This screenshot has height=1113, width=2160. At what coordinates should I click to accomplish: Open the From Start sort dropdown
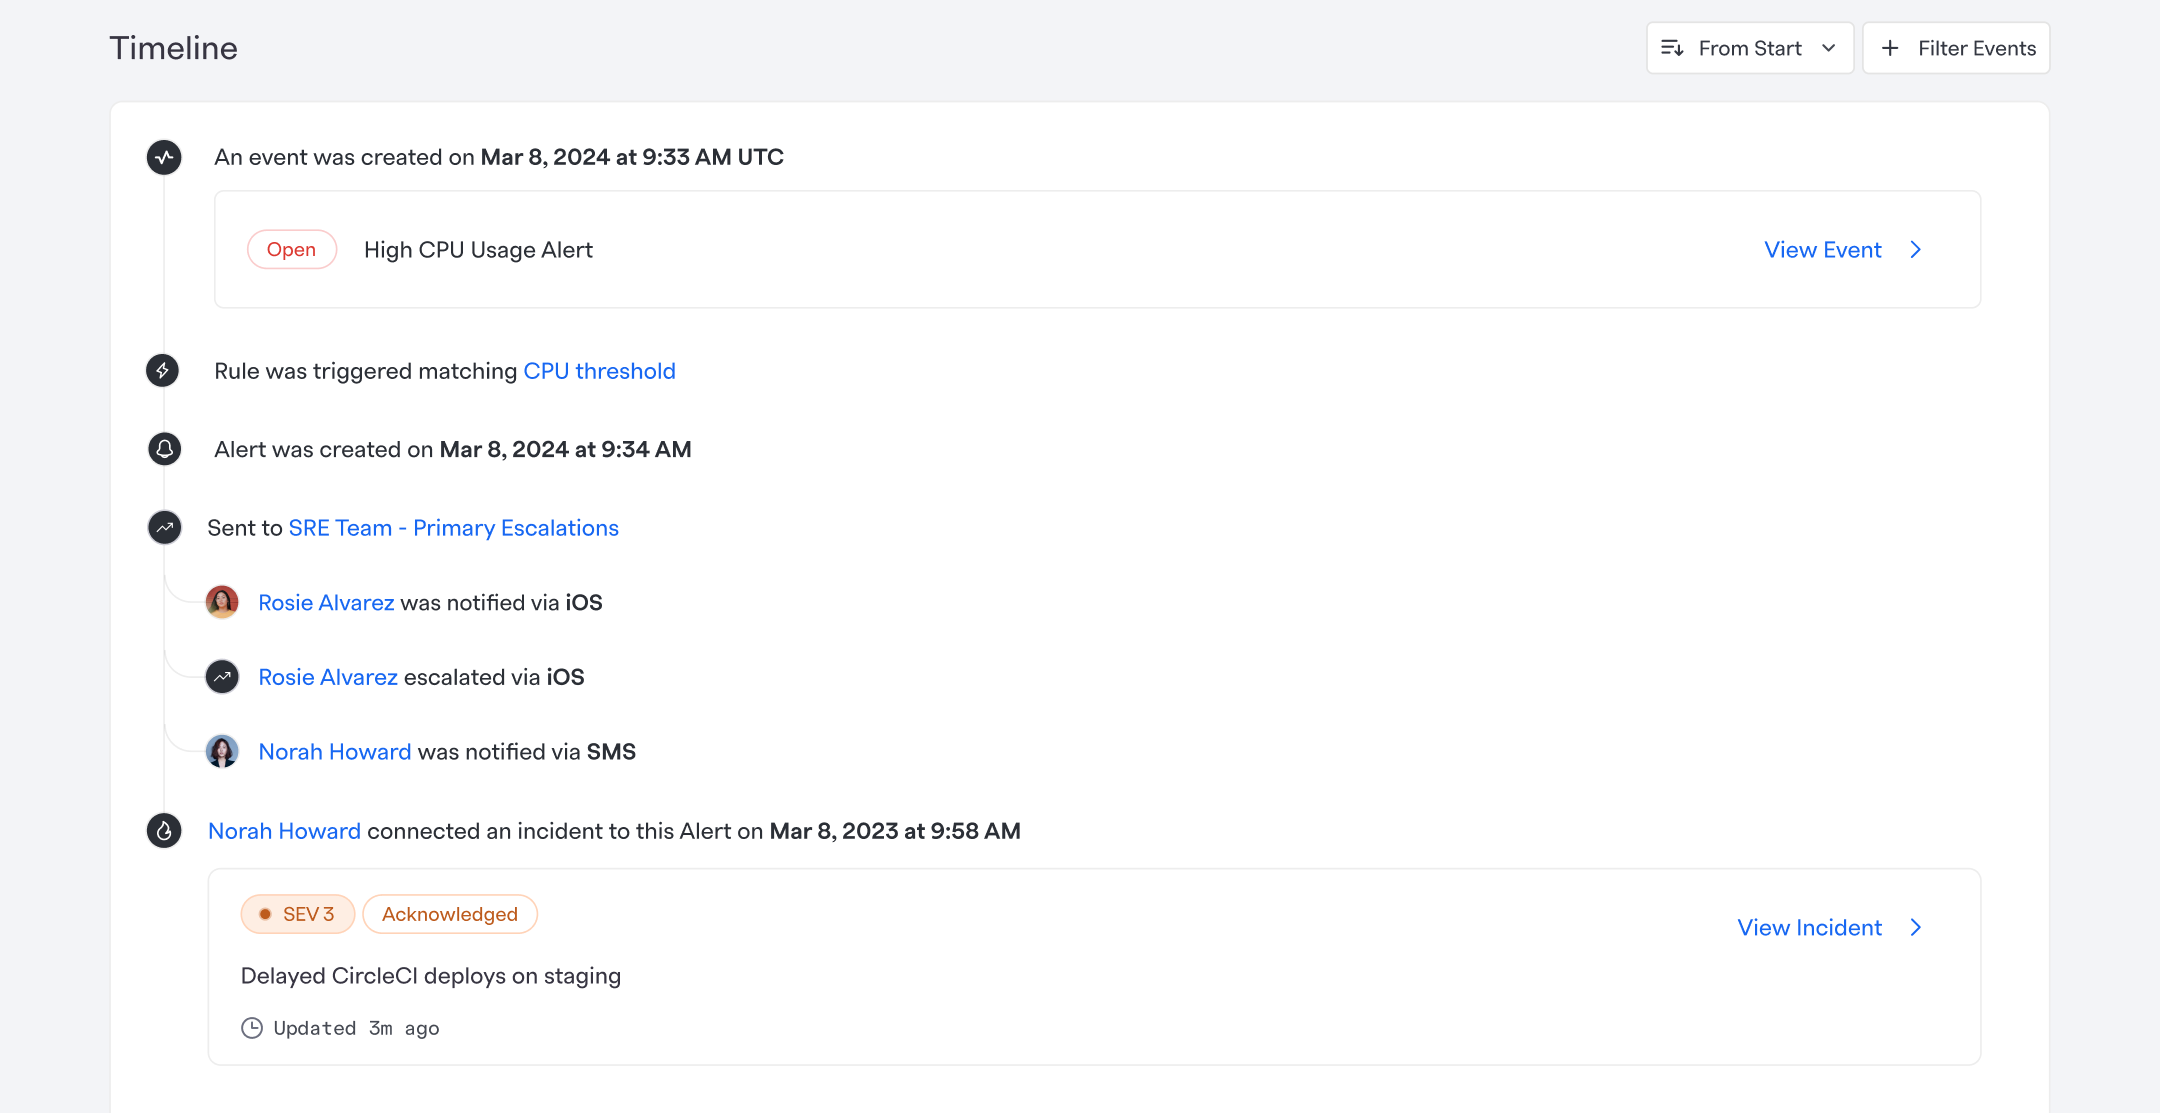coord(1750,48)
